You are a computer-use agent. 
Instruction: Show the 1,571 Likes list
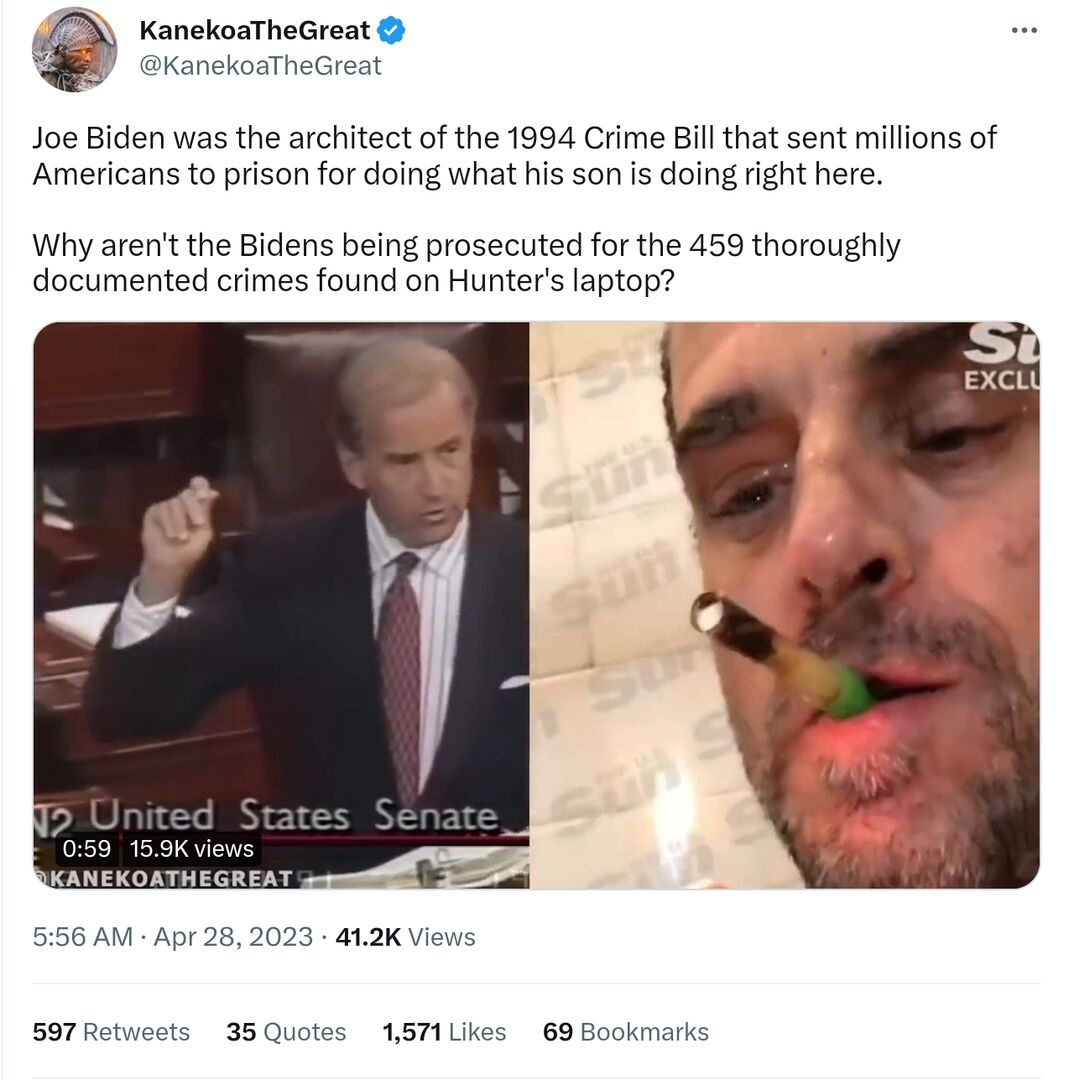tap(444, 1032)
